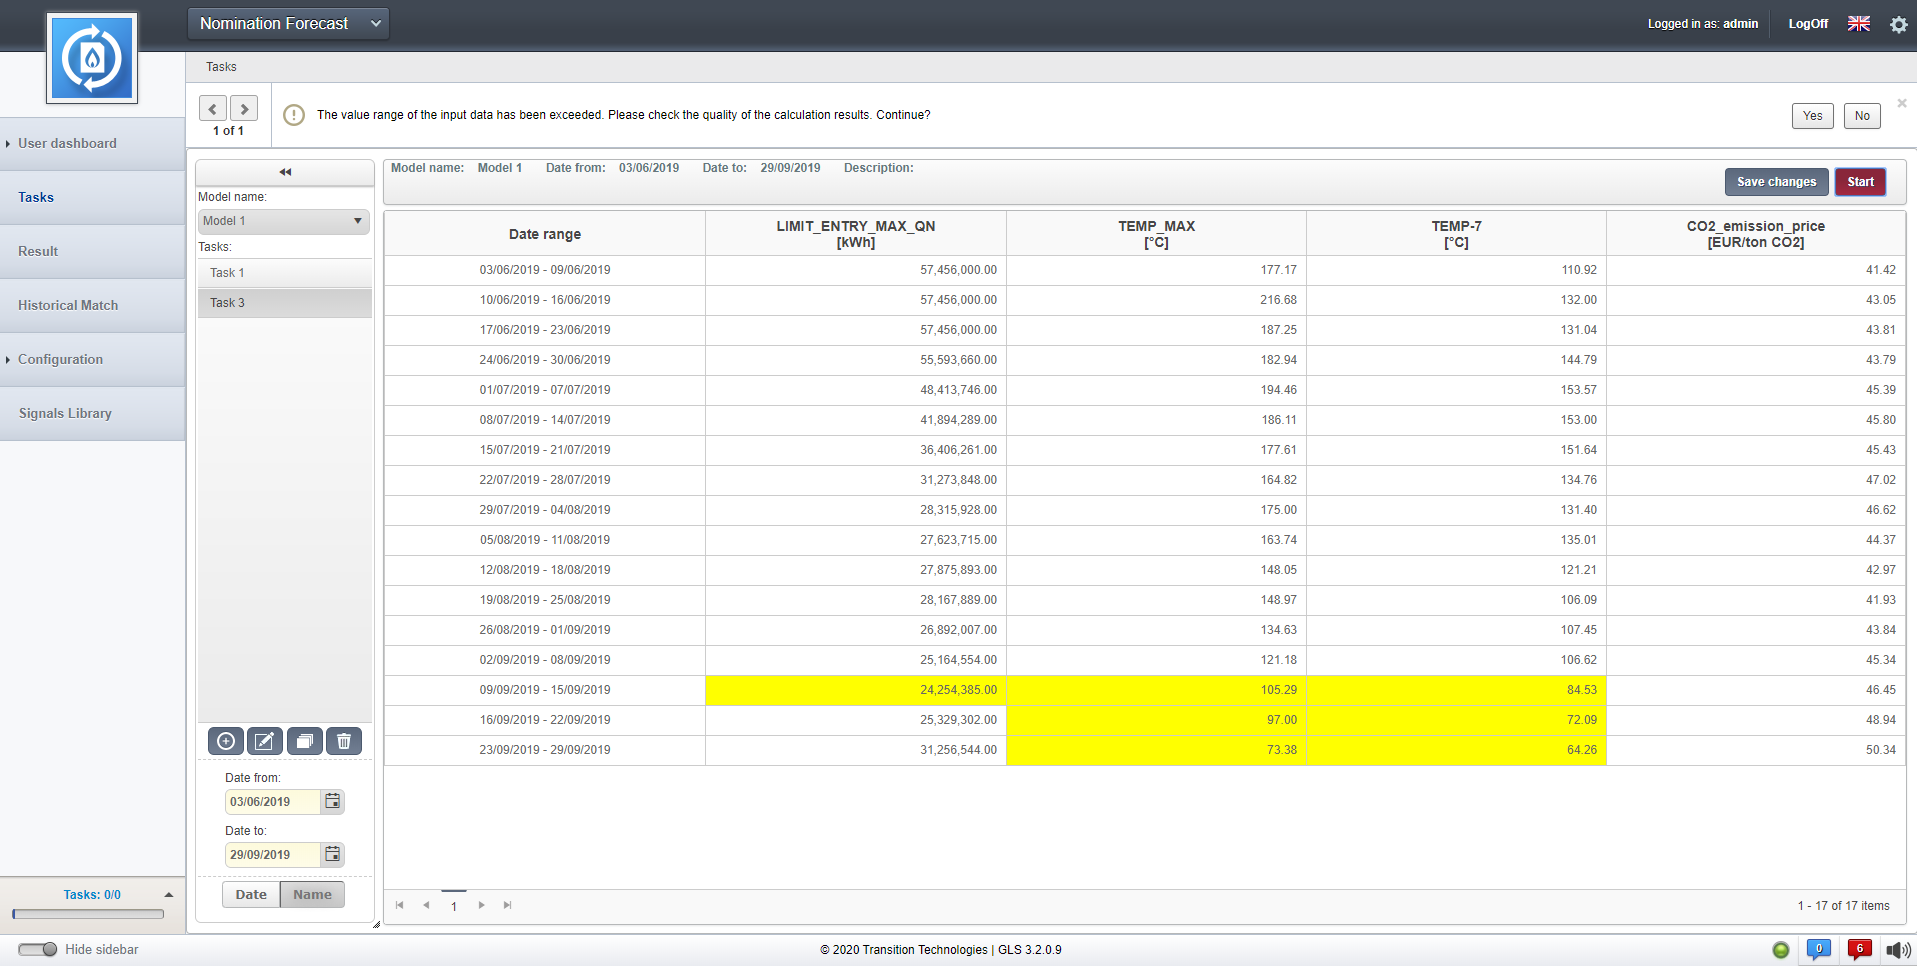Viewport: 1917px width, 966px height.
Task: Open the Model name dropdown
Action: pyautogui.click(x=284, y=221)
